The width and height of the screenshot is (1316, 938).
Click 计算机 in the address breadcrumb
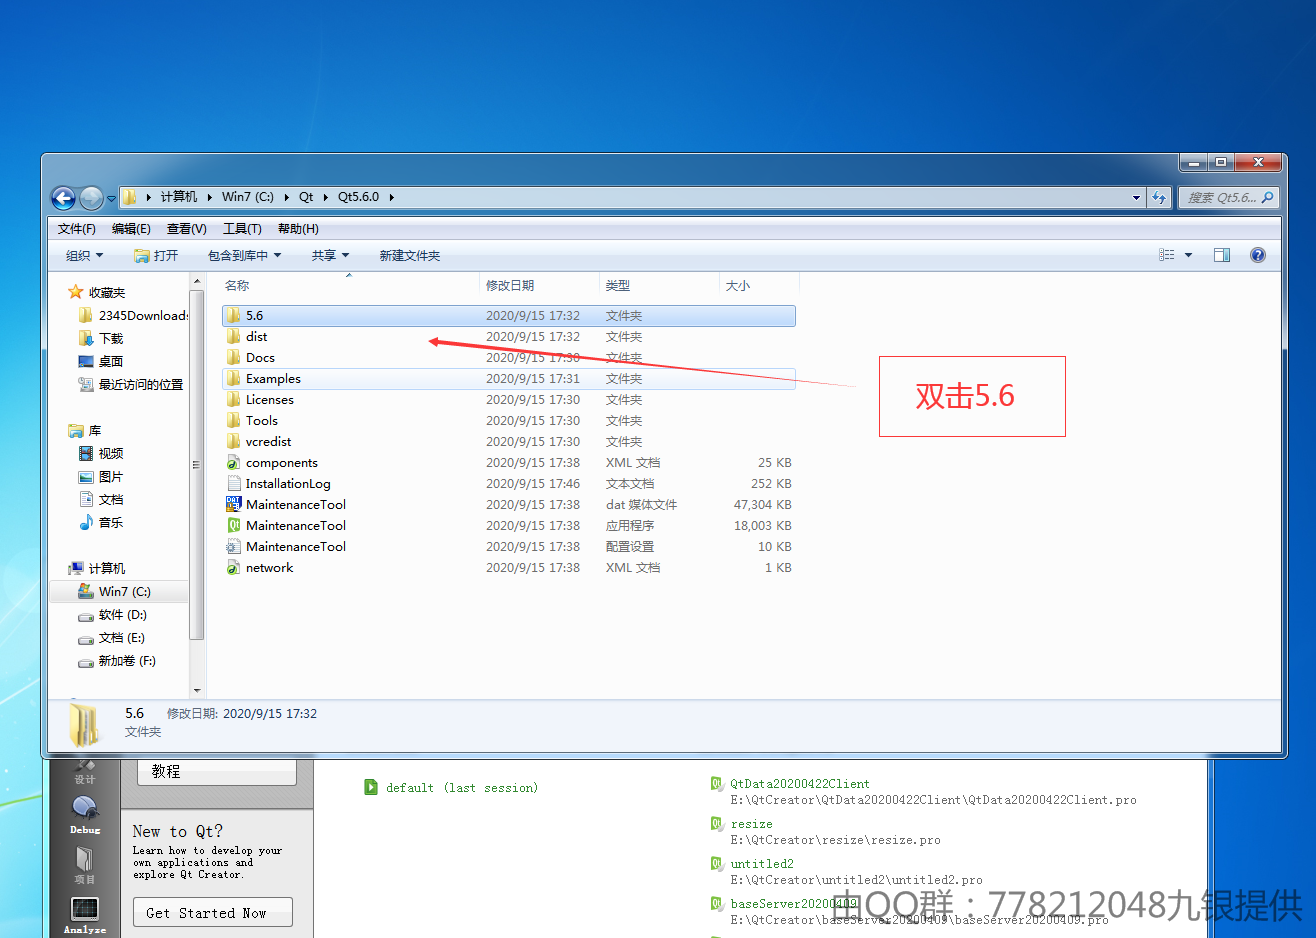coord(179,197)
